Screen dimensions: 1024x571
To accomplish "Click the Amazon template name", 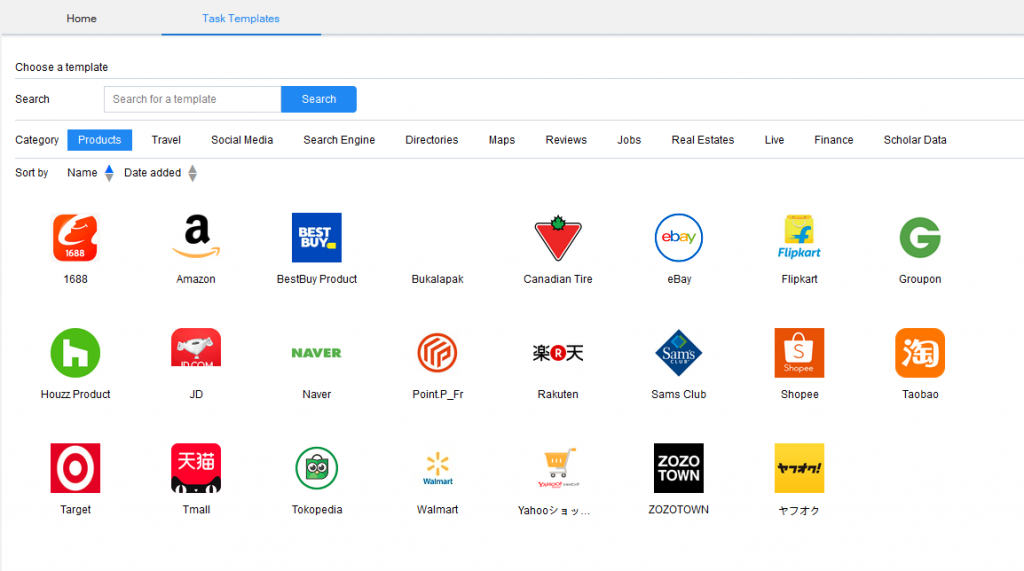I will [x=196, y=279].
